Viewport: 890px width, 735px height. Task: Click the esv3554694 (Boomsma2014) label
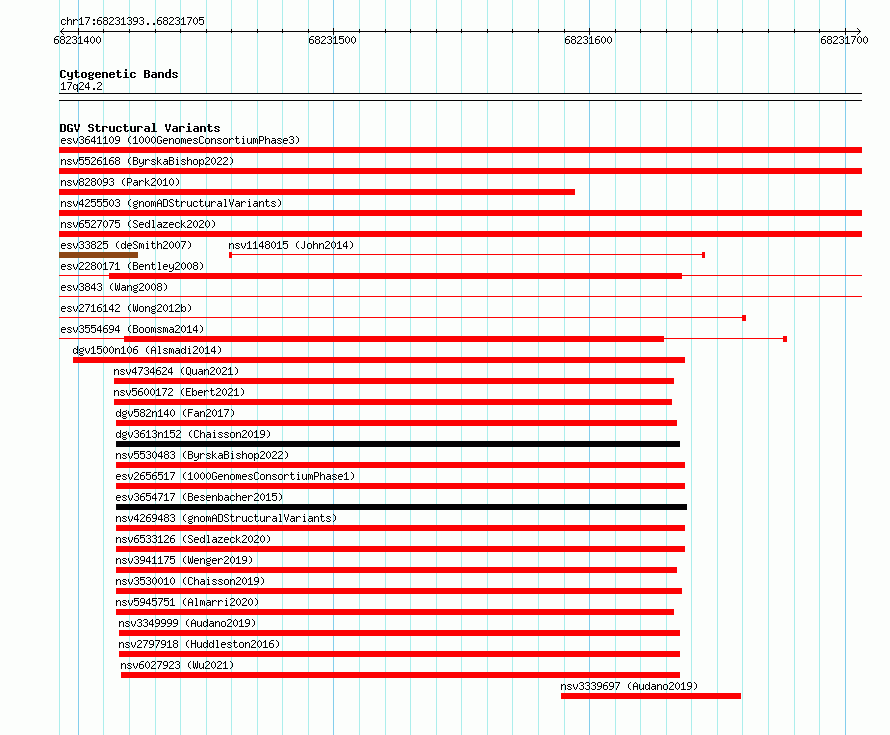tap(132, 329)
